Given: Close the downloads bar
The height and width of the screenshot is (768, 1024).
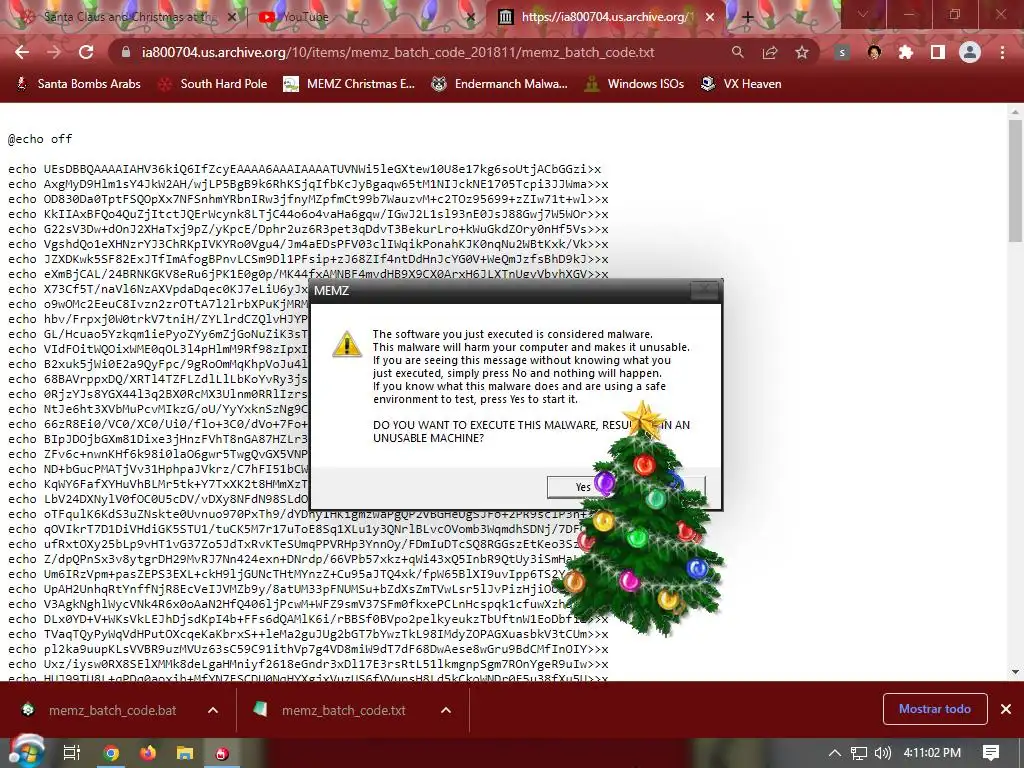Looking at the screenshot, I should [x=1006, y=709].
